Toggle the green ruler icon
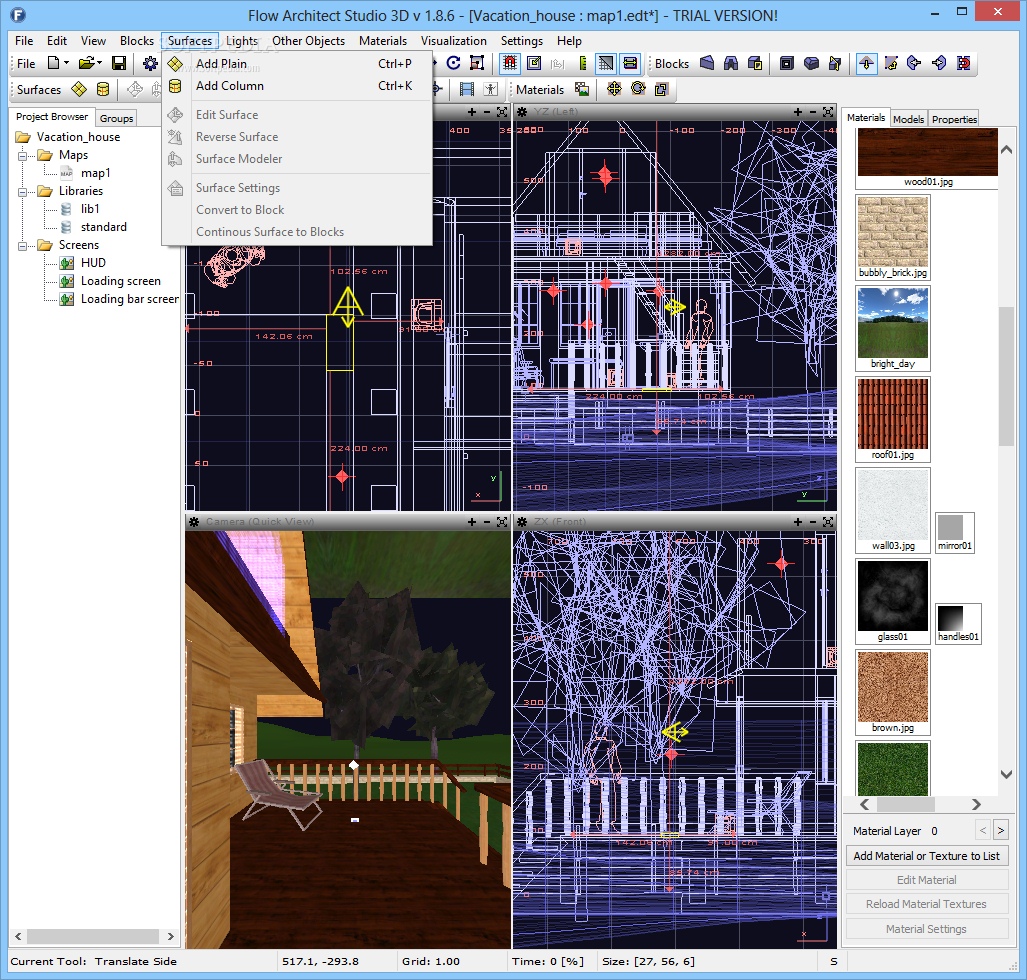 [582, 63]
